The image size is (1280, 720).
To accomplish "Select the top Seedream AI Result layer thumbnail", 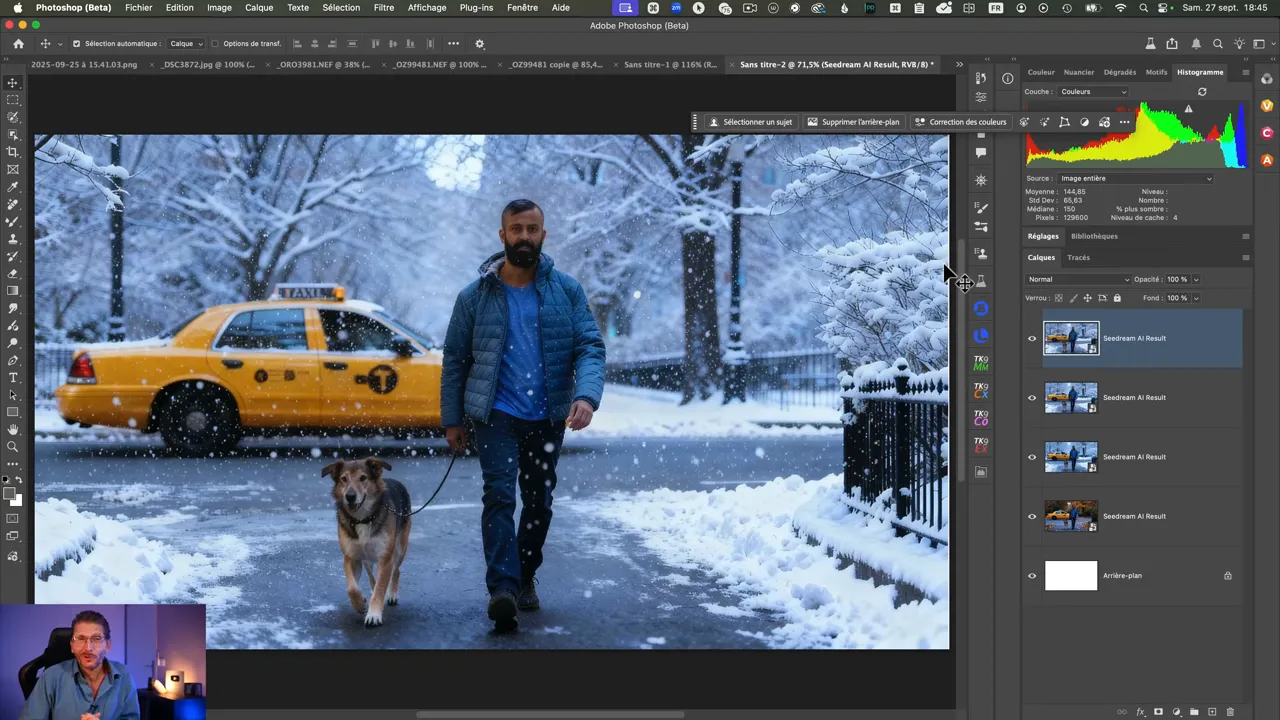I will tap(1071, 338).
